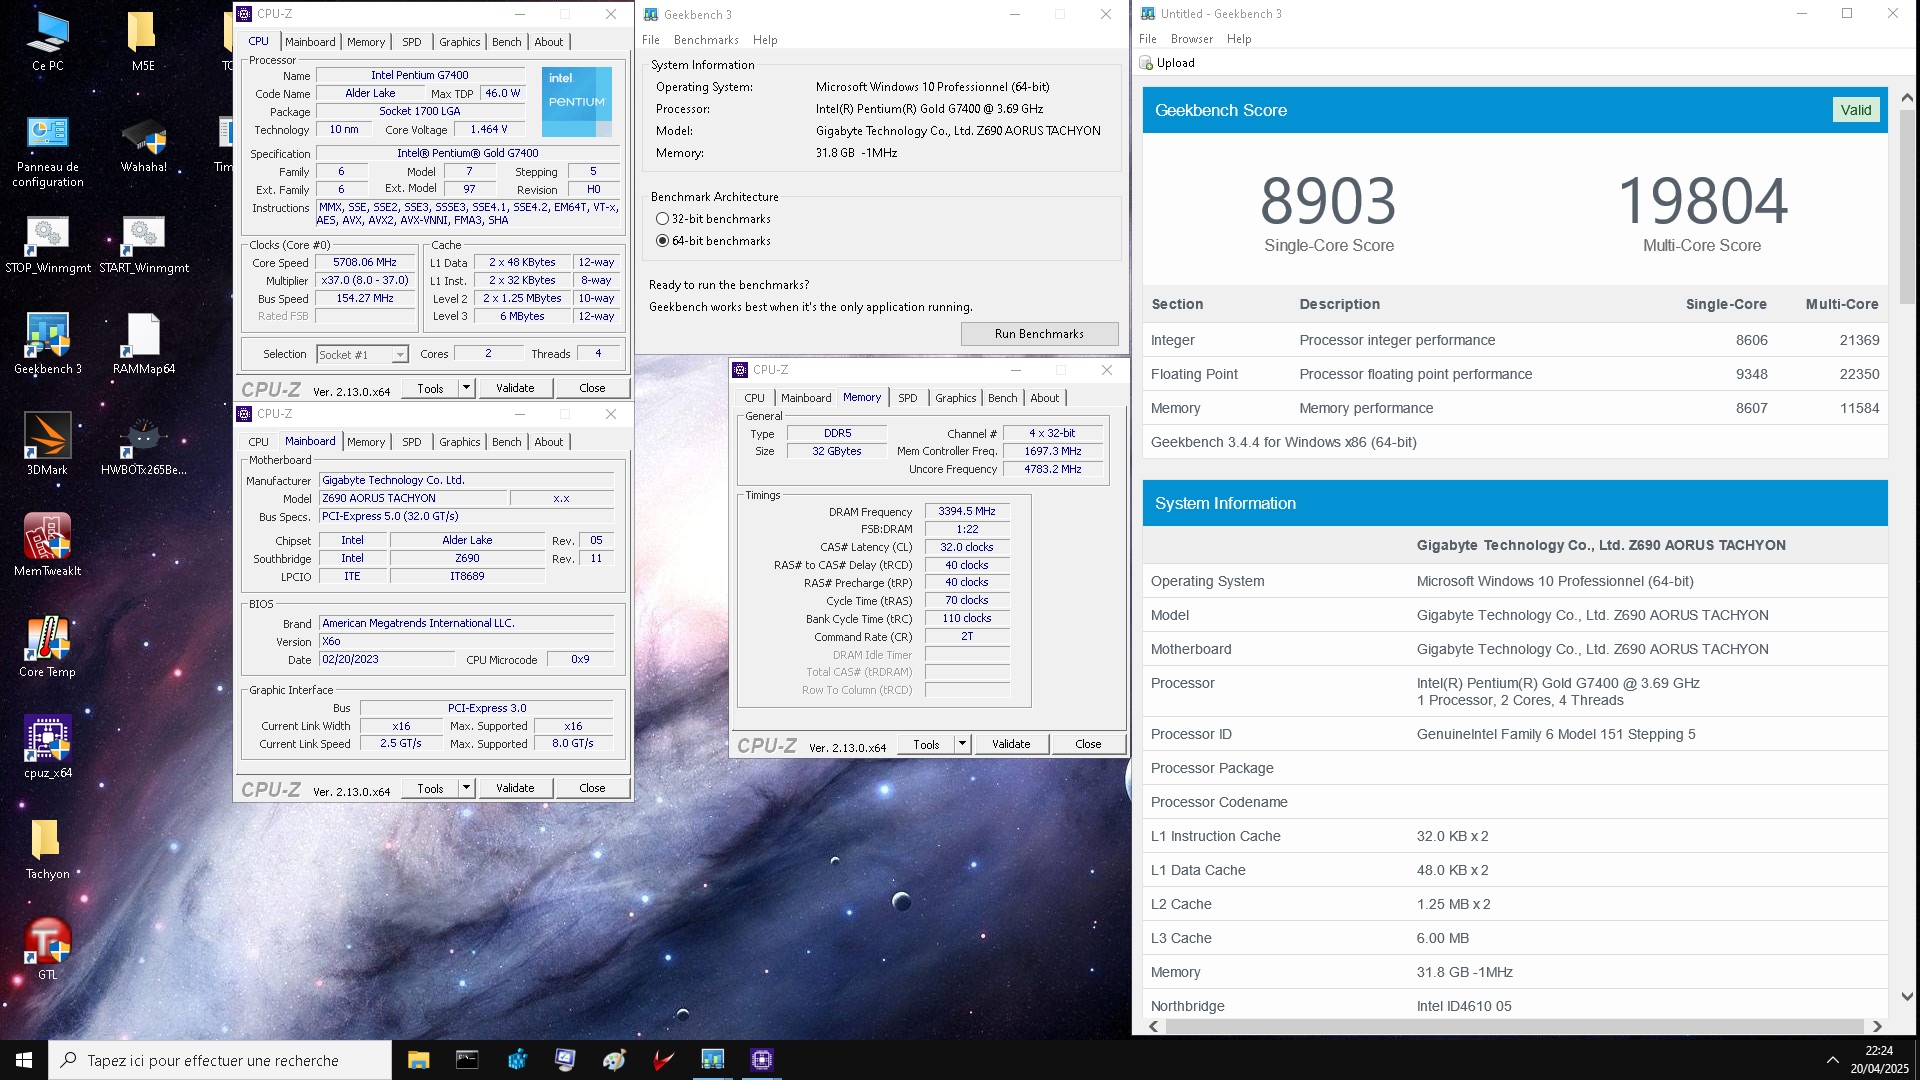Click Validate in the Mainboard CPU-Z window

point(515,788)
